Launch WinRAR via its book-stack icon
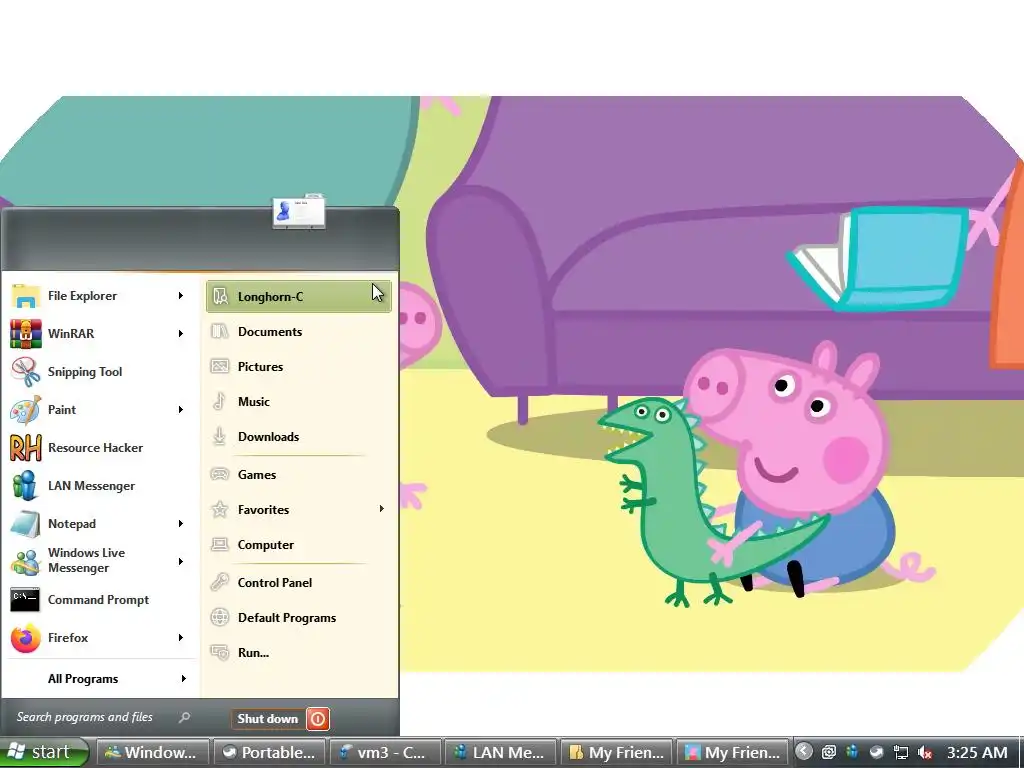 click(25, 334)
